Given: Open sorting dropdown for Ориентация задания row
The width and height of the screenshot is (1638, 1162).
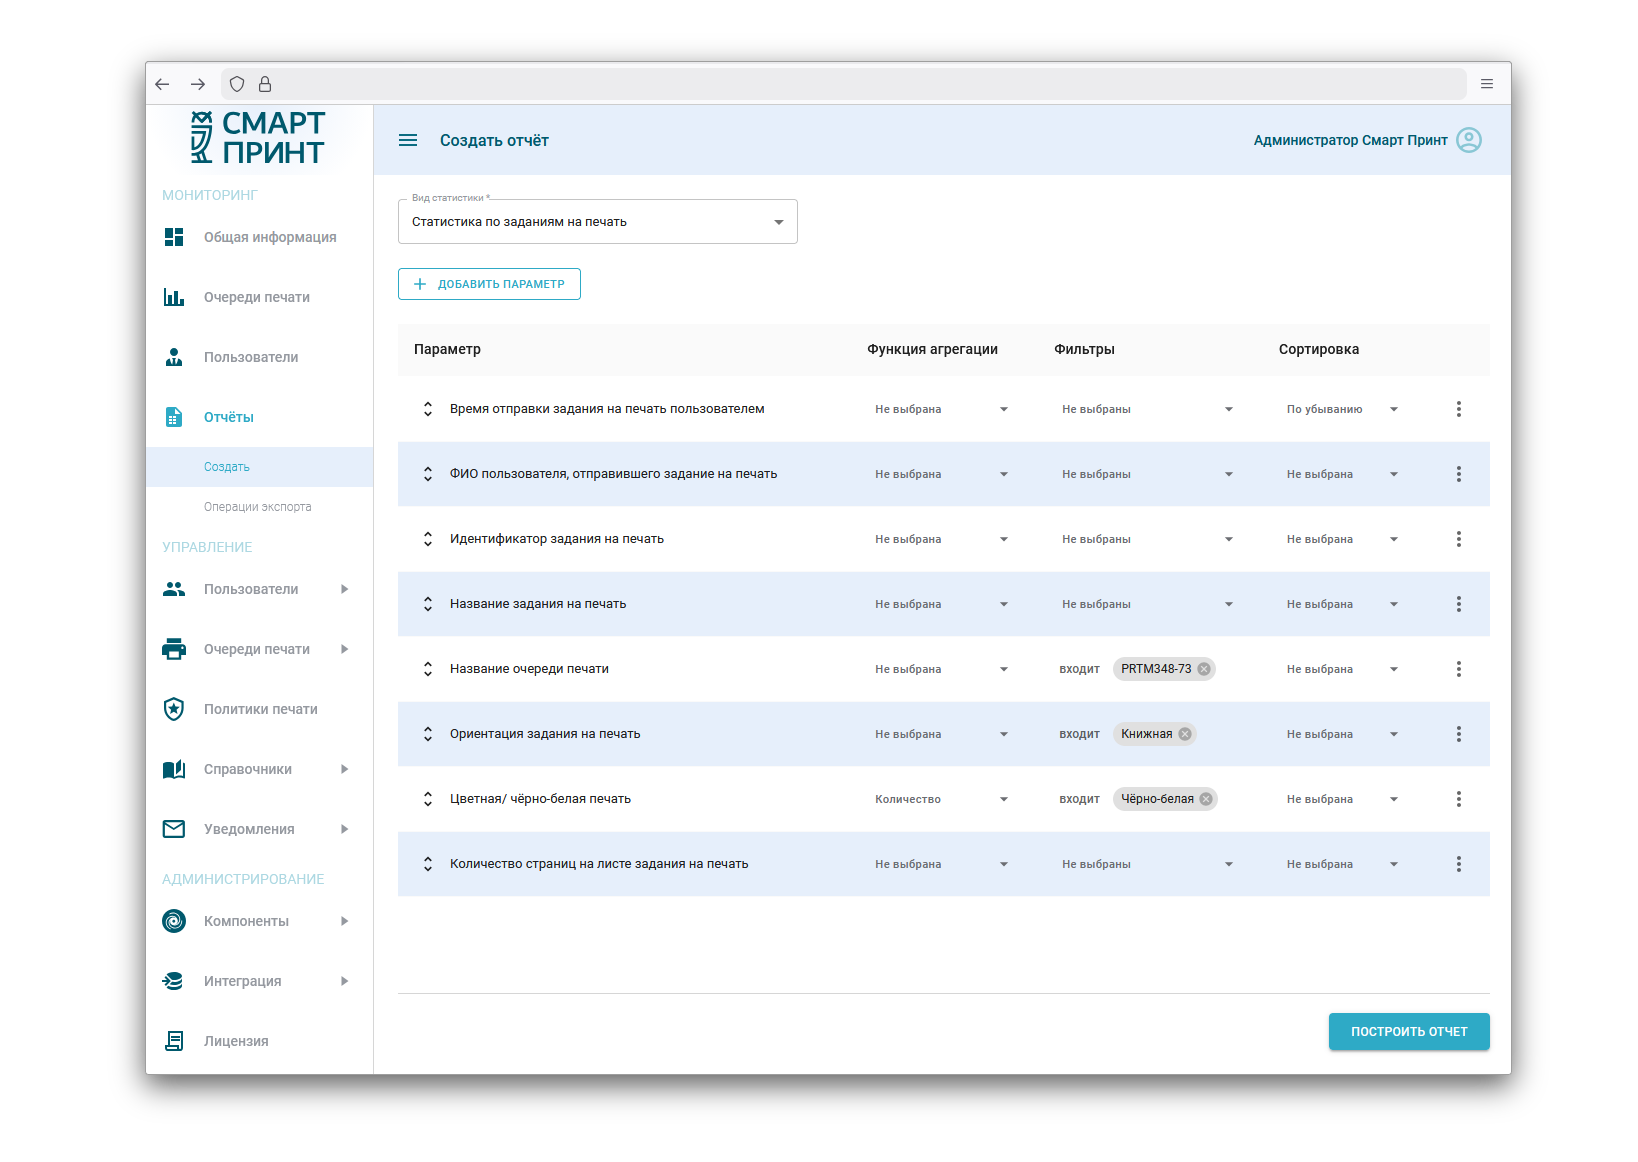Looking at the screenshot, I should [x=1342, y=734].
